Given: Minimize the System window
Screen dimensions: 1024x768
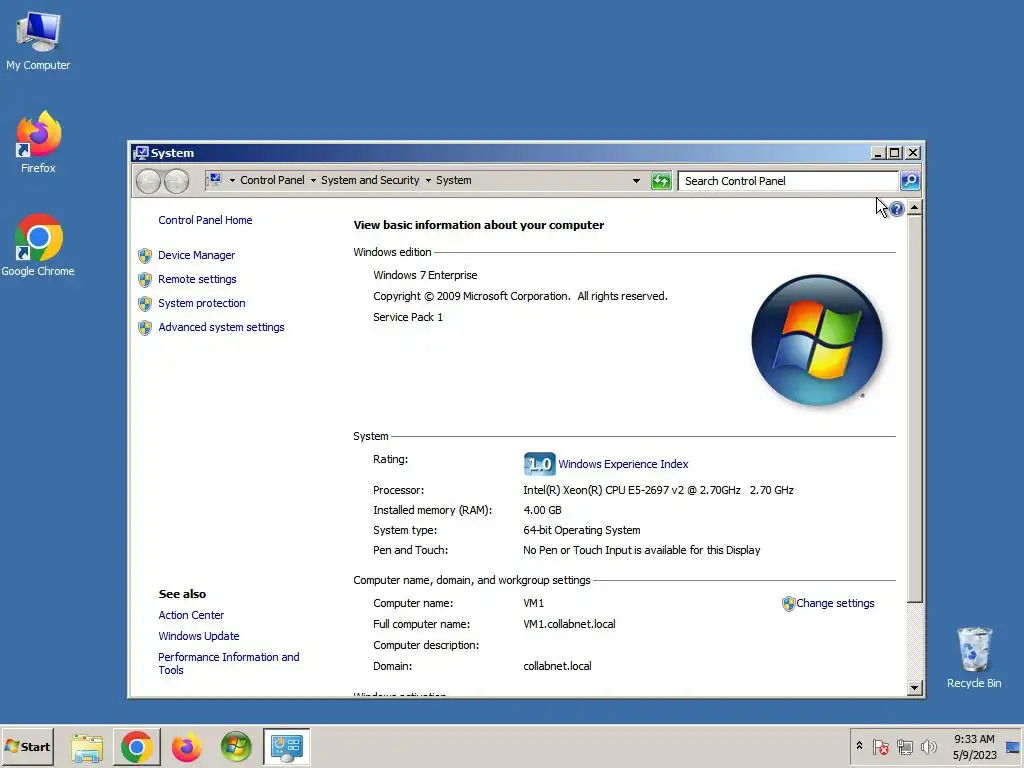Looking at the screenshot, I should [878, 153].
